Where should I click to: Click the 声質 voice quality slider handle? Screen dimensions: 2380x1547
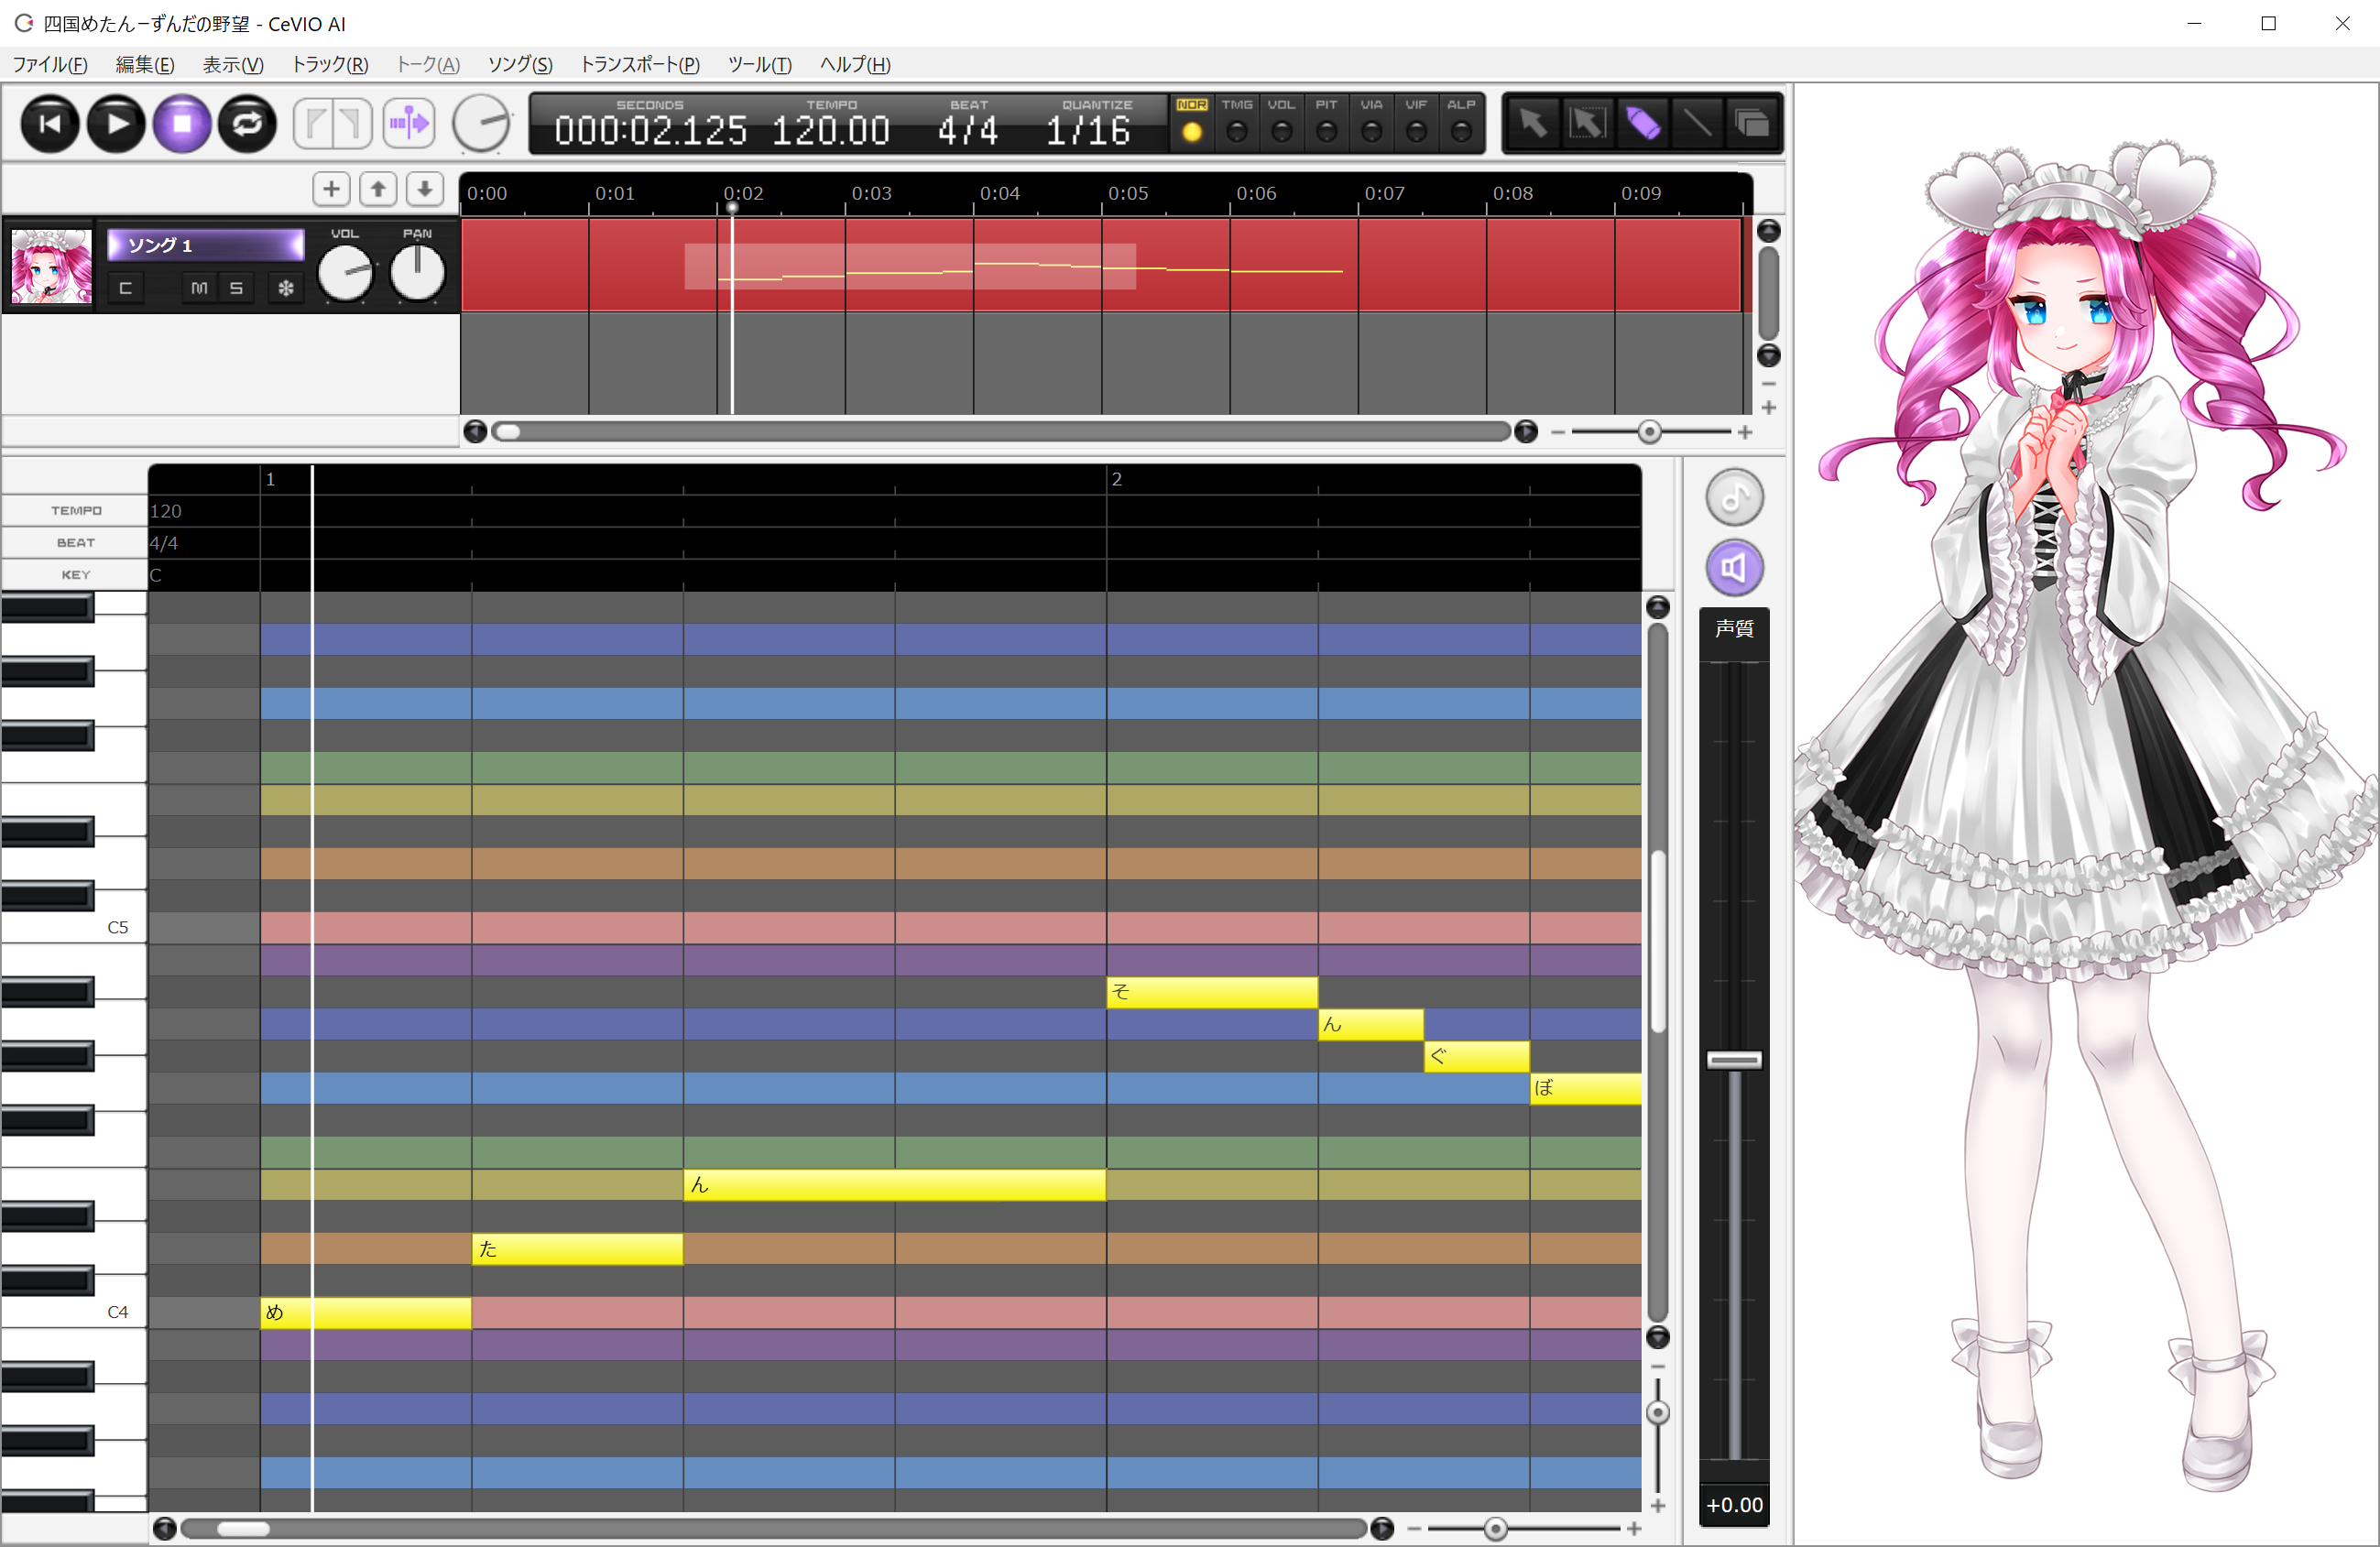(x=1734, y=1060)
